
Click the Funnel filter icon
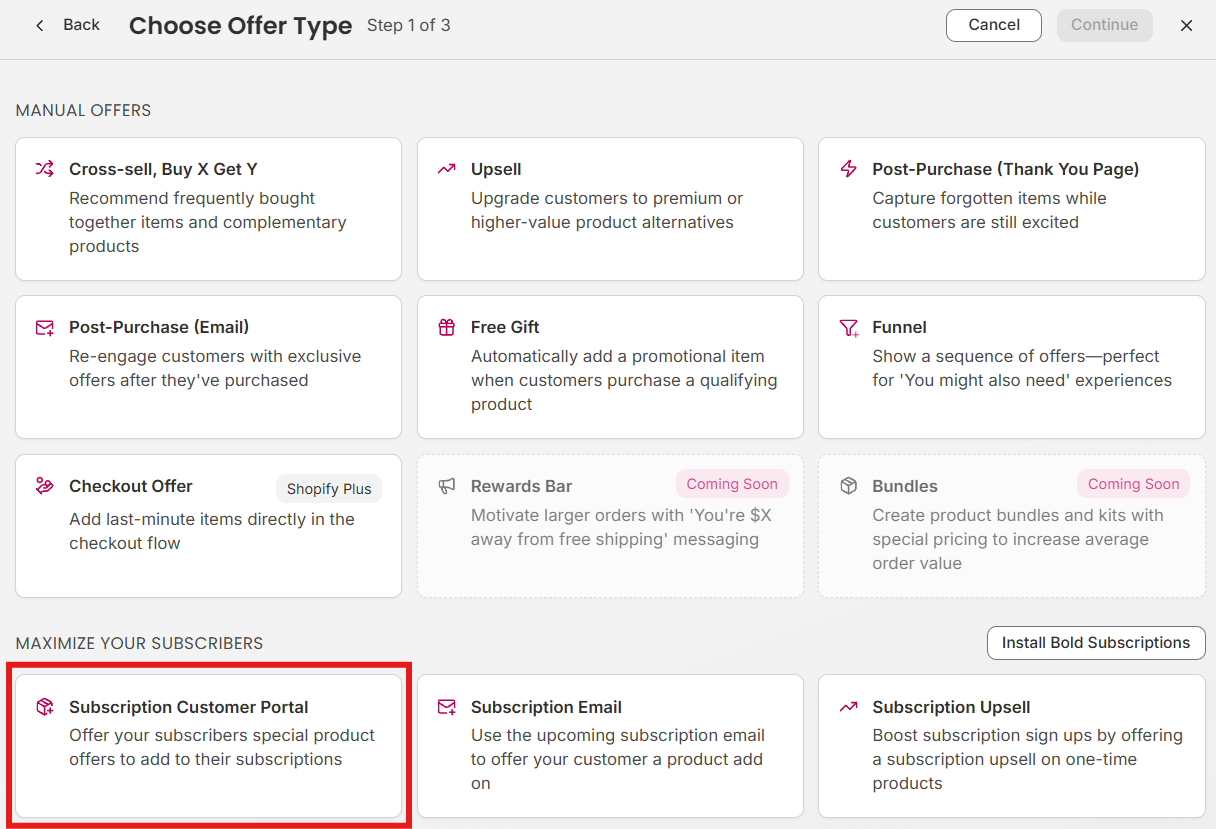pos(849,328)
